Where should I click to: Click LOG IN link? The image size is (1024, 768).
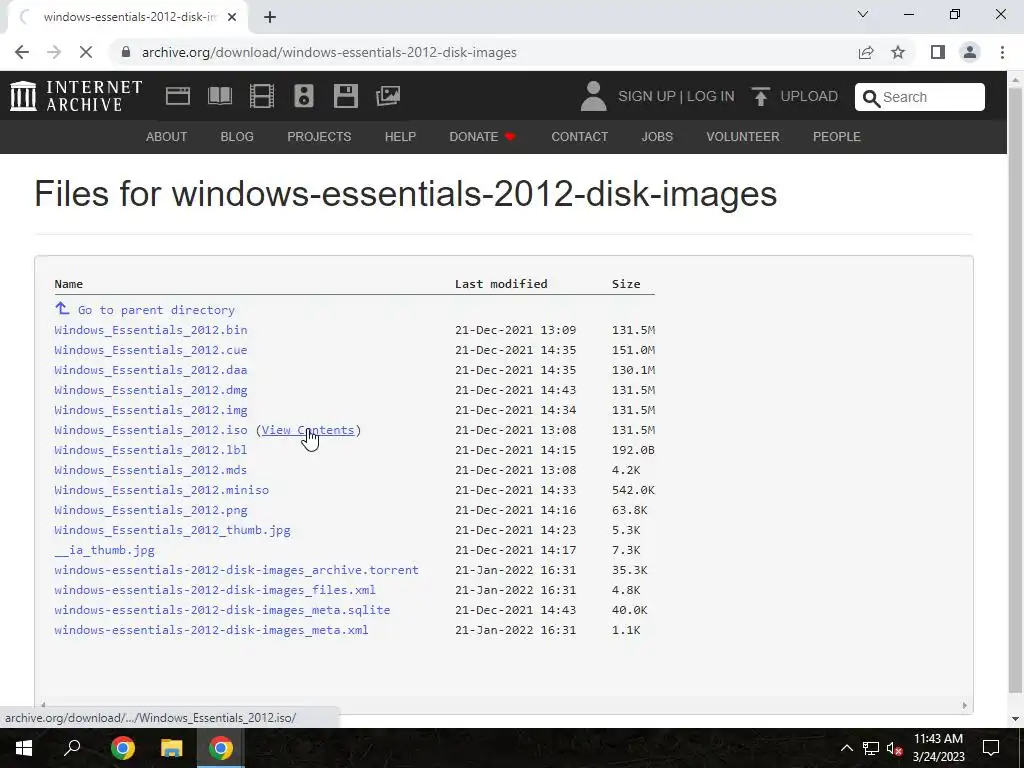[x=711, y=96]
